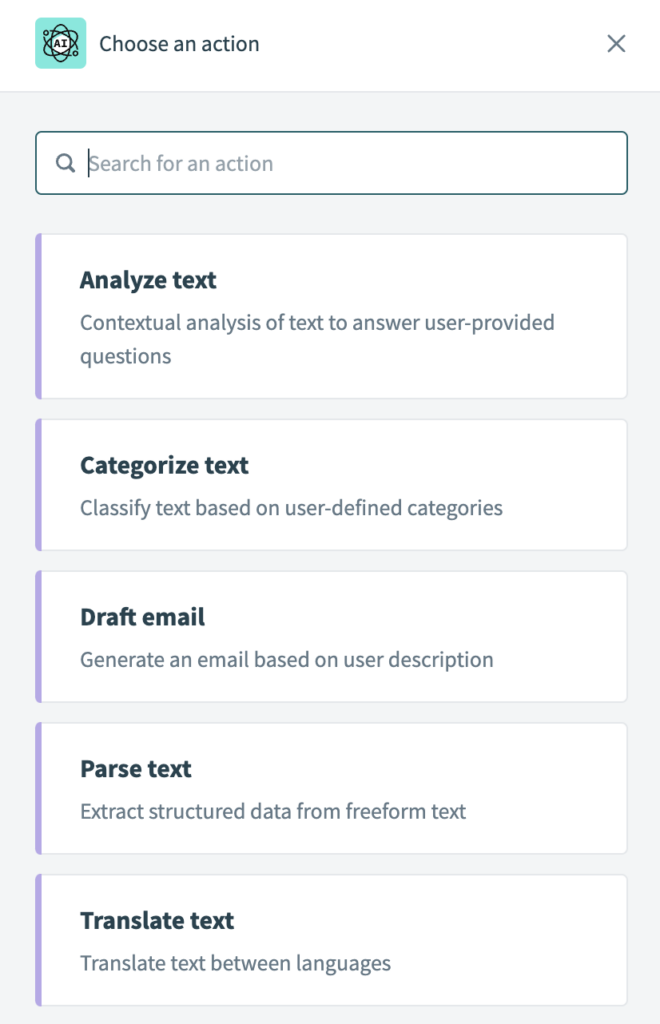Choose the Categorize text action
This screenshot has width=660, height=1024.
(164, 466)
